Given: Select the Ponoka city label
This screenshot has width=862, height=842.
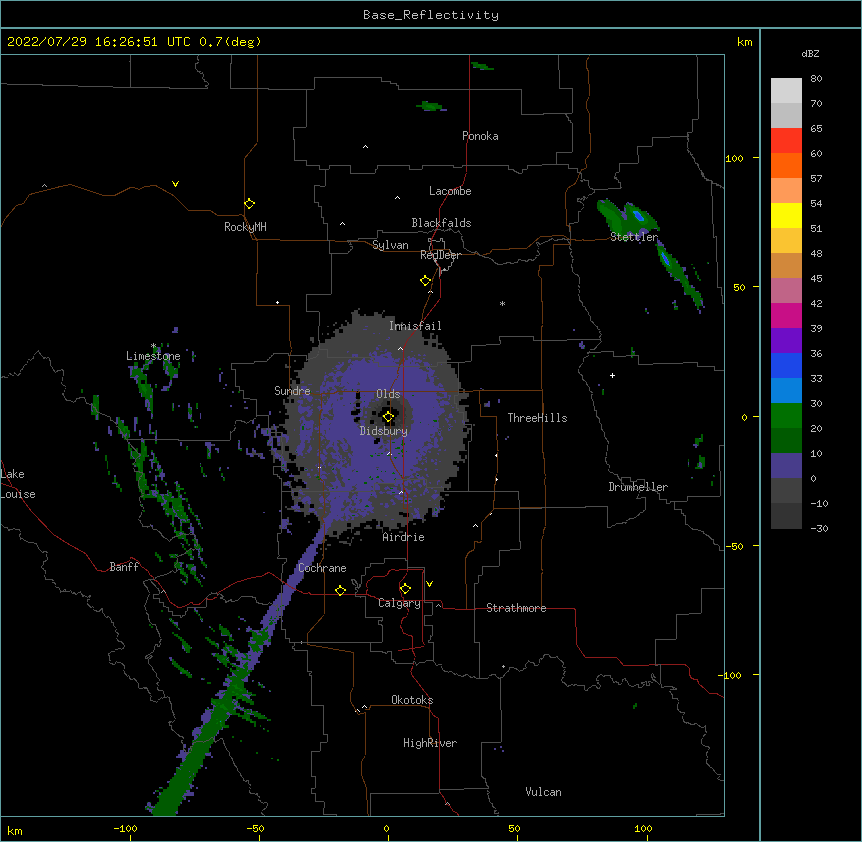Looking at the screenshot, I should coord(480,136).
